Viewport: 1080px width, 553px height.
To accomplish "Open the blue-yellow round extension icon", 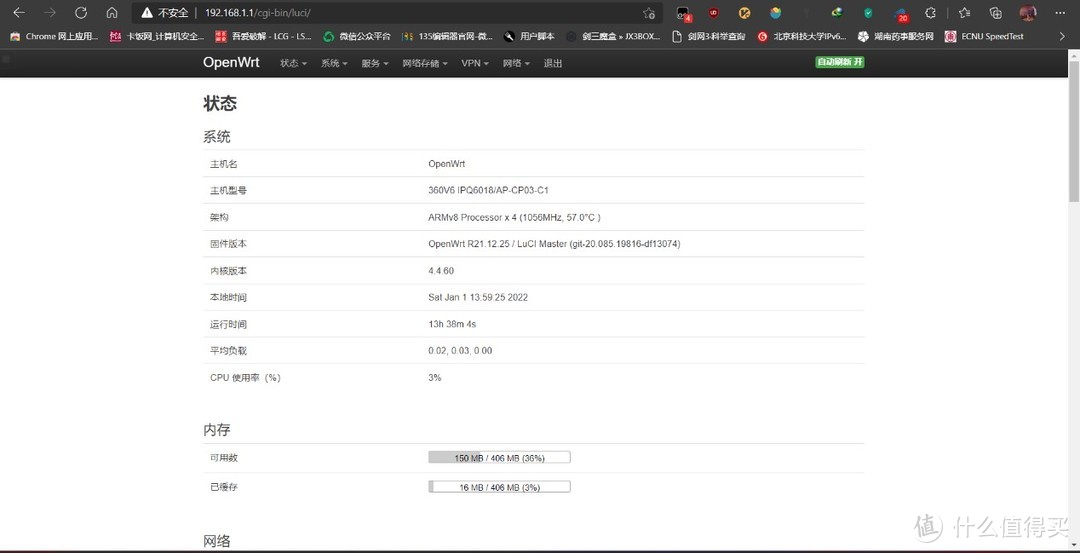I will tap(776, 13).
